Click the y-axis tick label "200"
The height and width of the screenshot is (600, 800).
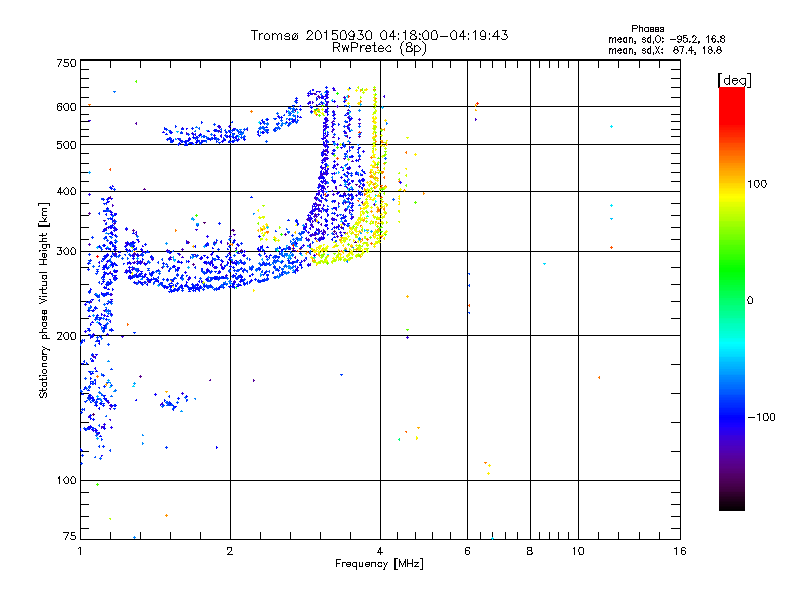tap(66, 336)
